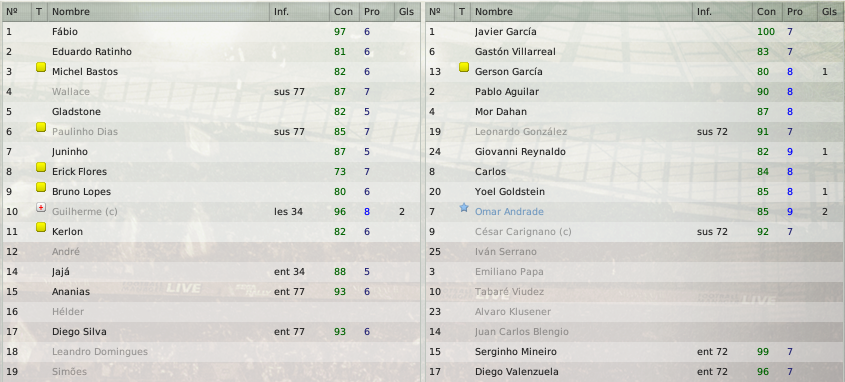Click Bruno Lopes's yellow card icon
845x382 pixels.
pyautogui.click(x=40, y=187)
